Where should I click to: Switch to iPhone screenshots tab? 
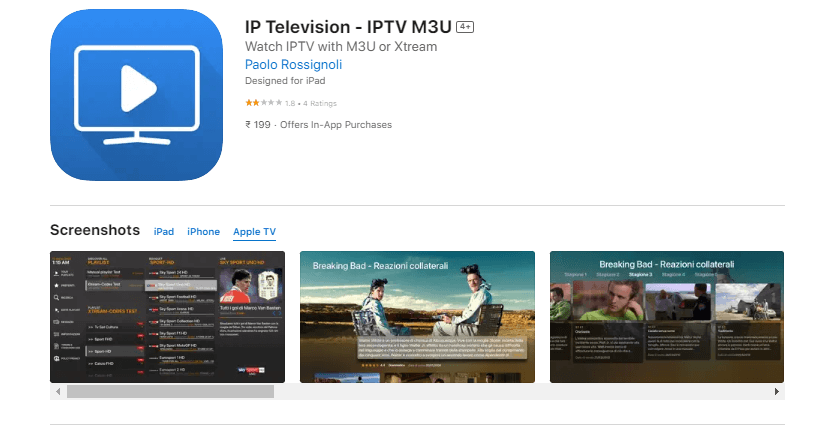point(203,231)
